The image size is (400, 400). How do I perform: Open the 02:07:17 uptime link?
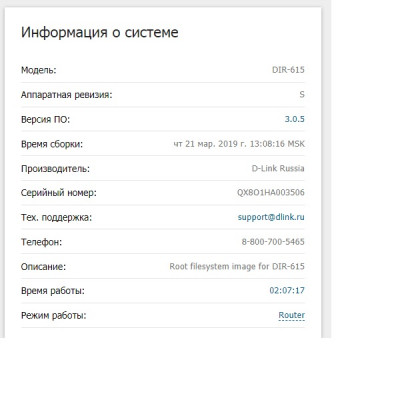pos(287,290)
